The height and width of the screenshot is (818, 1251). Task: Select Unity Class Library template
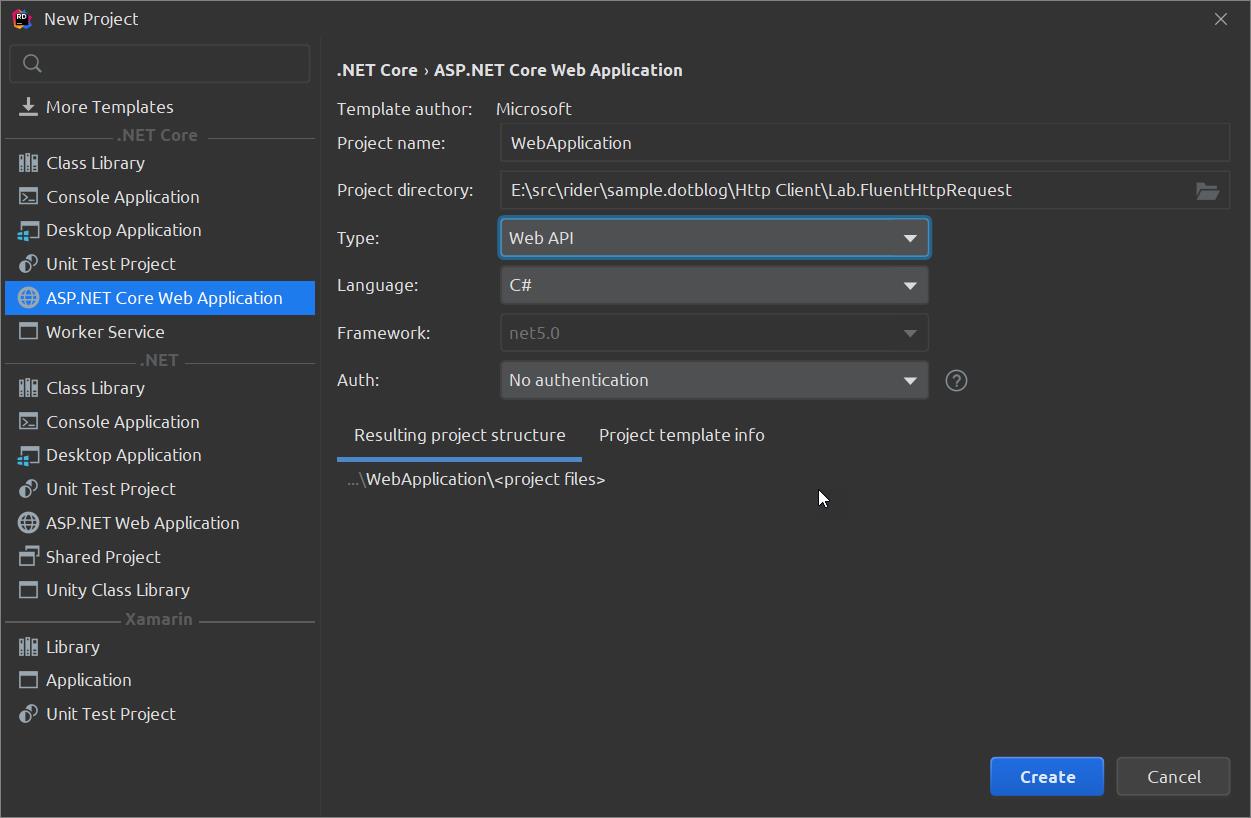tap(160, 590)
